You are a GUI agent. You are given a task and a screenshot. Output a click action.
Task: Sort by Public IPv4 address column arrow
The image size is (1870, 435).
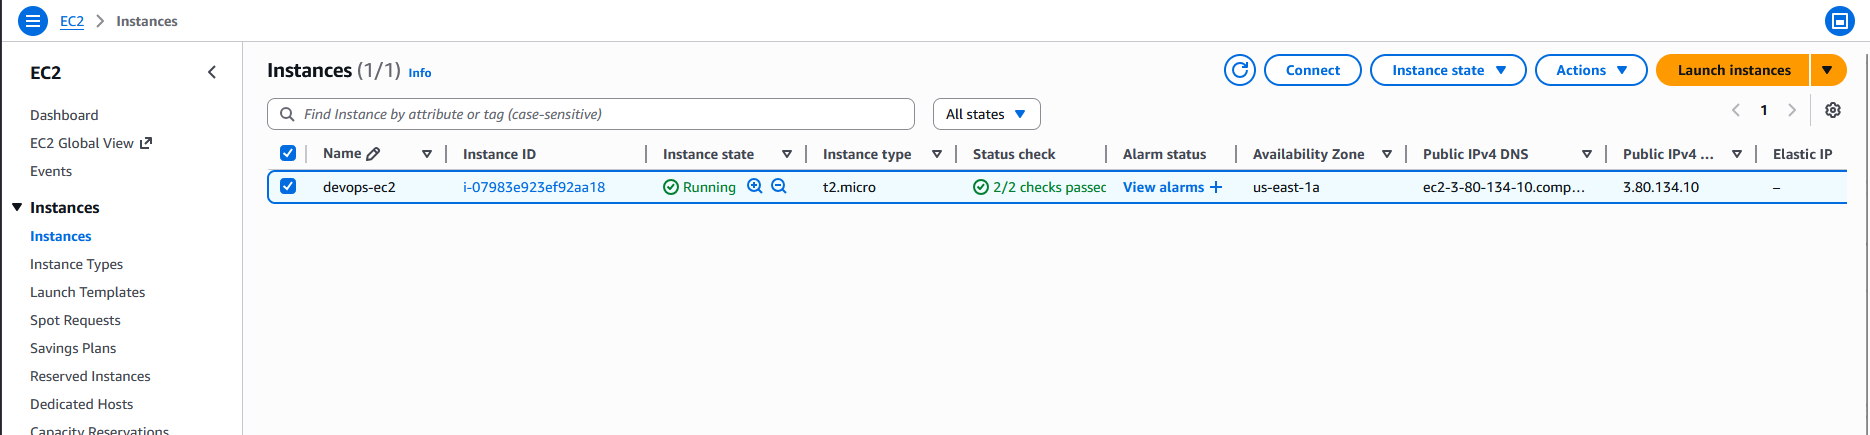pos(1737,154)
